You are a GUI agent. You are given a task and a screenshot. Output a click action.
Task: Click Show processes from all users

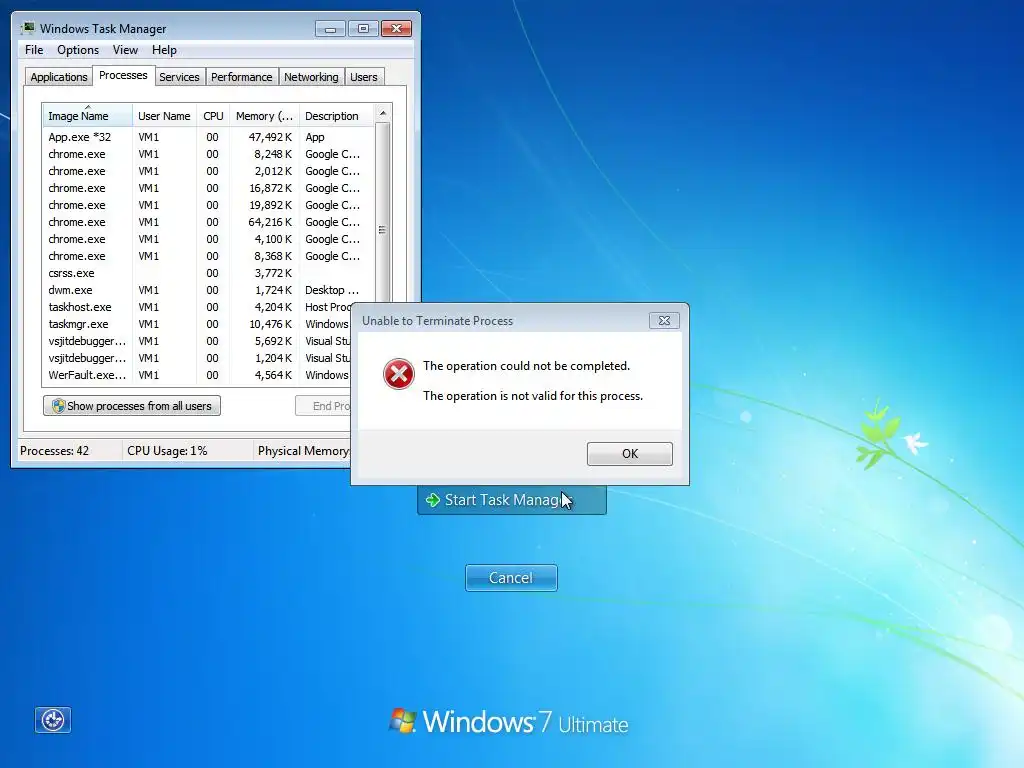coord(132,406)
